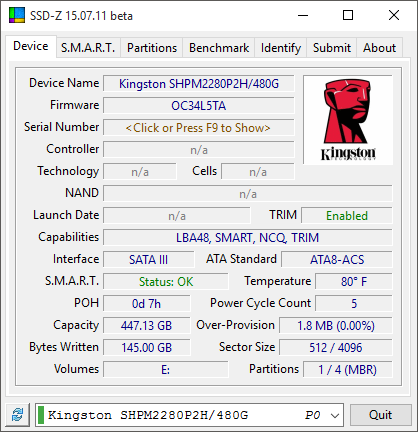The height and width of the screenshot is (432, 418).
Task: Click the TRIM status 'Enabled'
Action: (x=347, y=216)
